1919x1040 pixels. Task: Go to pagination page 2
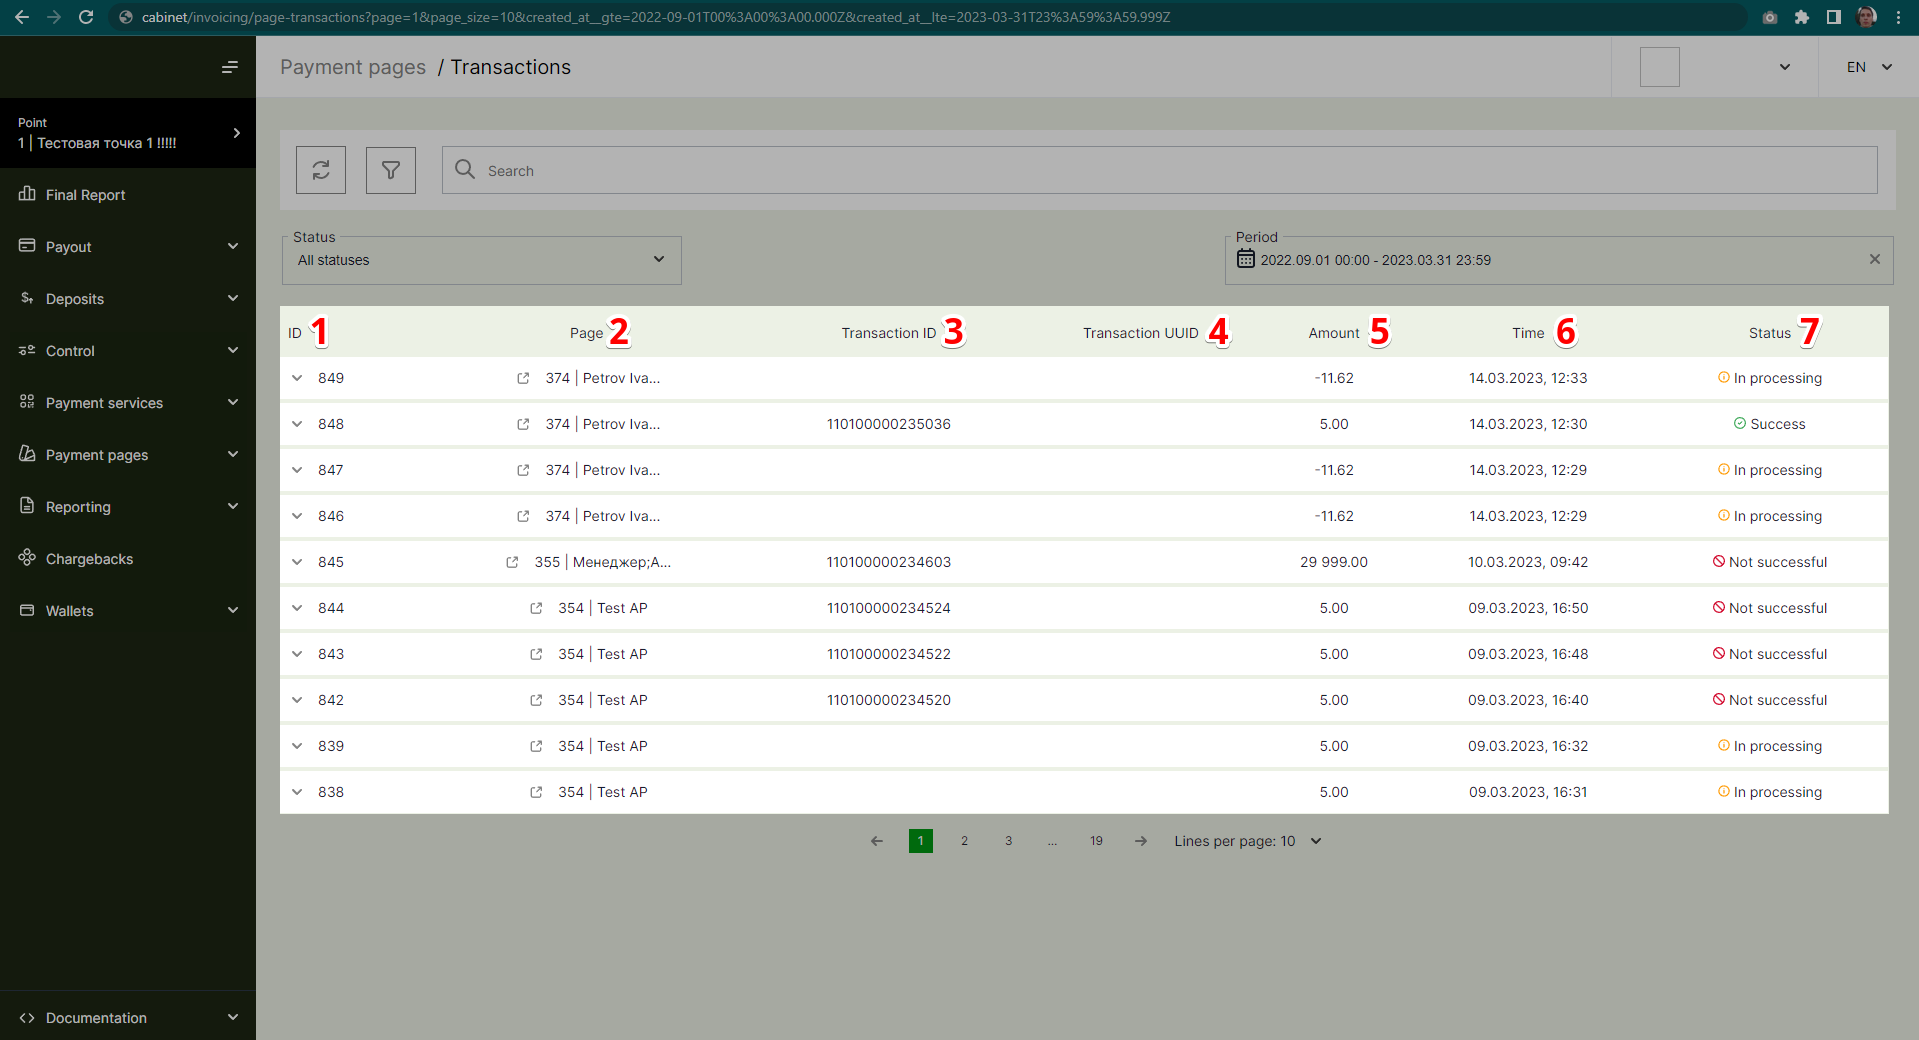[x=964, y=841]
